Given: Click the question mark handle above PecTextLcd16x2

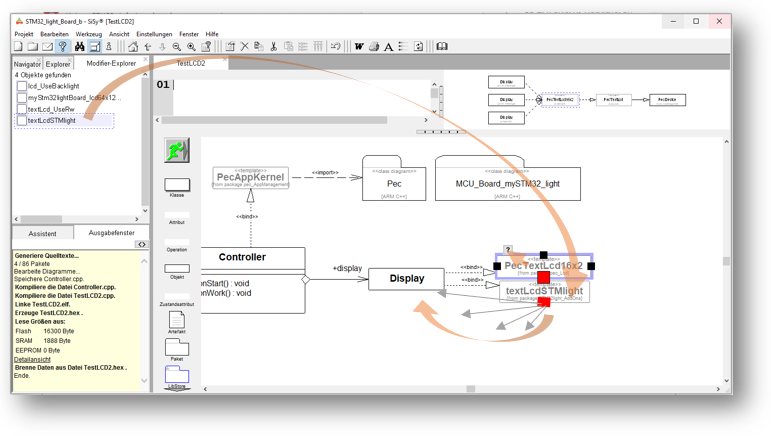Looking at the screenshot, I should tap(508, 250).
